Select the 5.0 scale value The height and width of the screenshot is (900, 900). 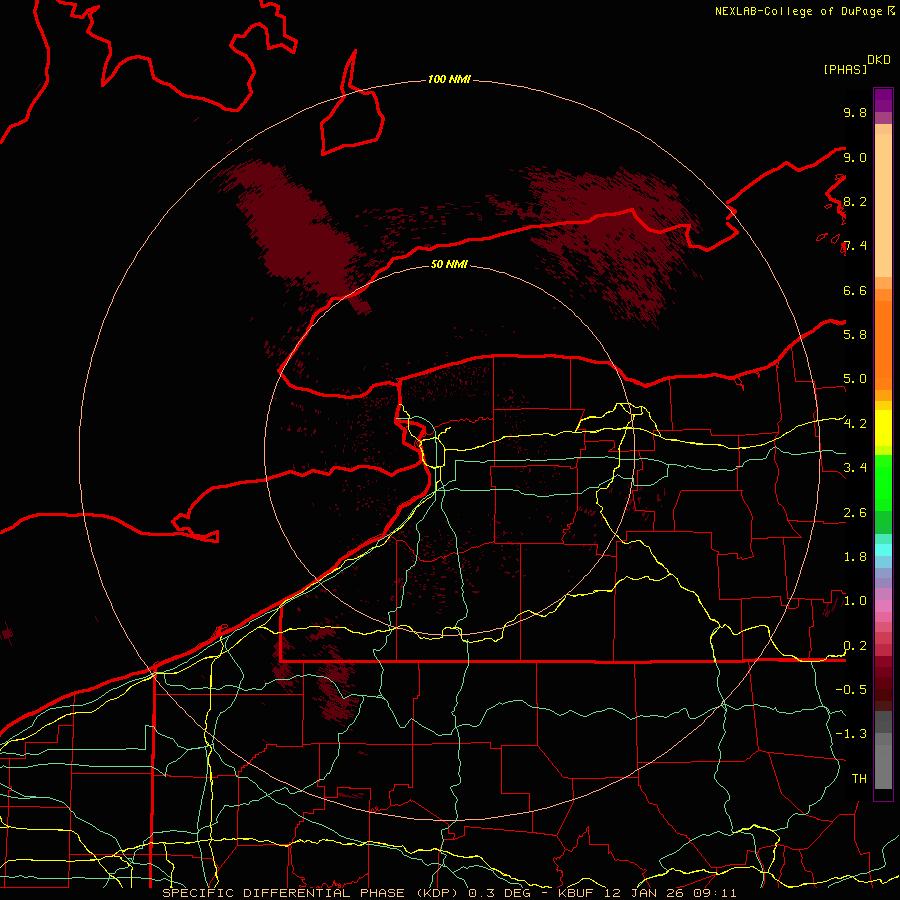point(855,379)
